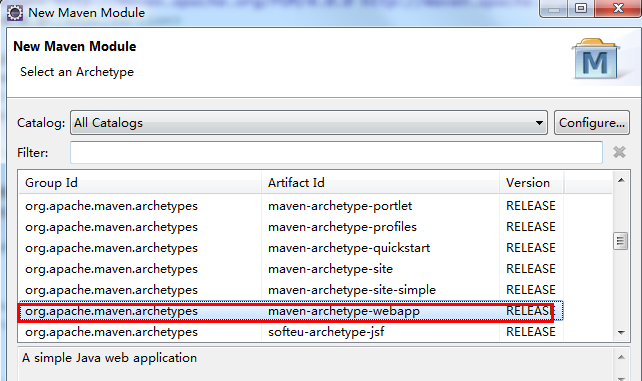Click the archetype list scroll down arrow

(621, 332)
